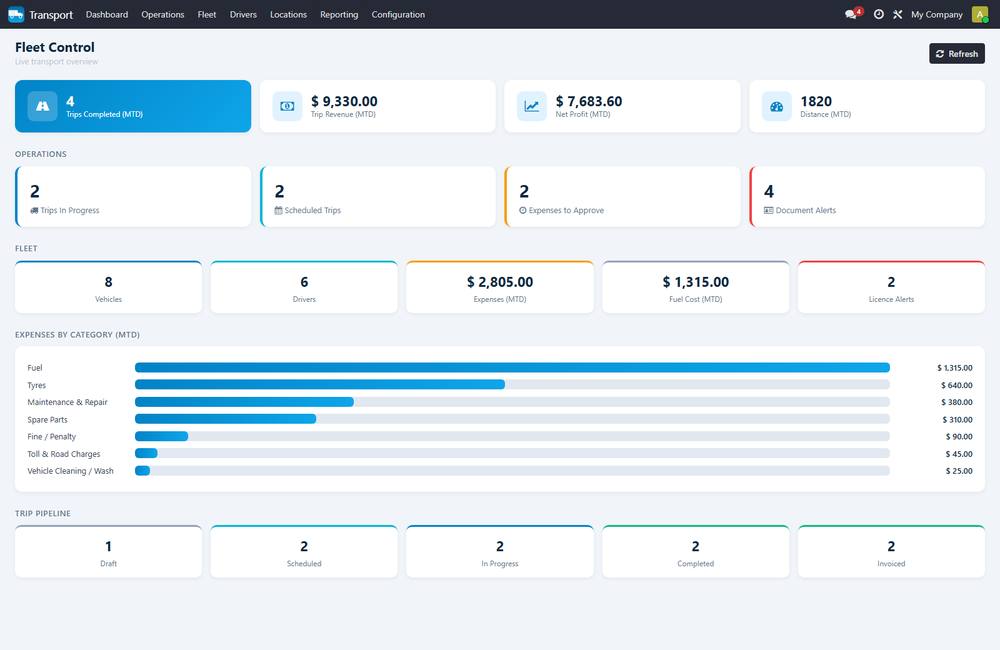The height and width of the screenshot is (650, 1000).
Task: Open the Reporting menu
Action: click(339, 14)
